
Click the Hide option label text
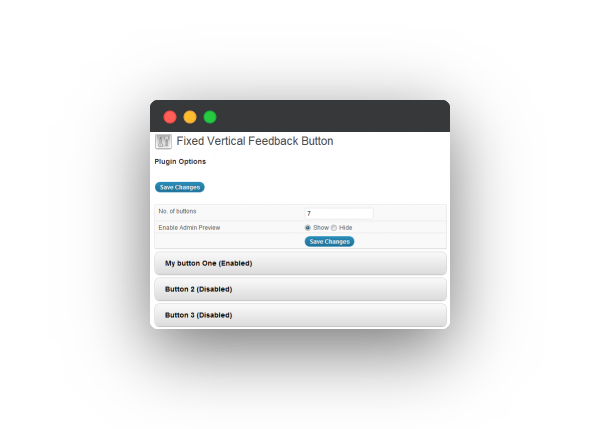[x=346, y=228]
